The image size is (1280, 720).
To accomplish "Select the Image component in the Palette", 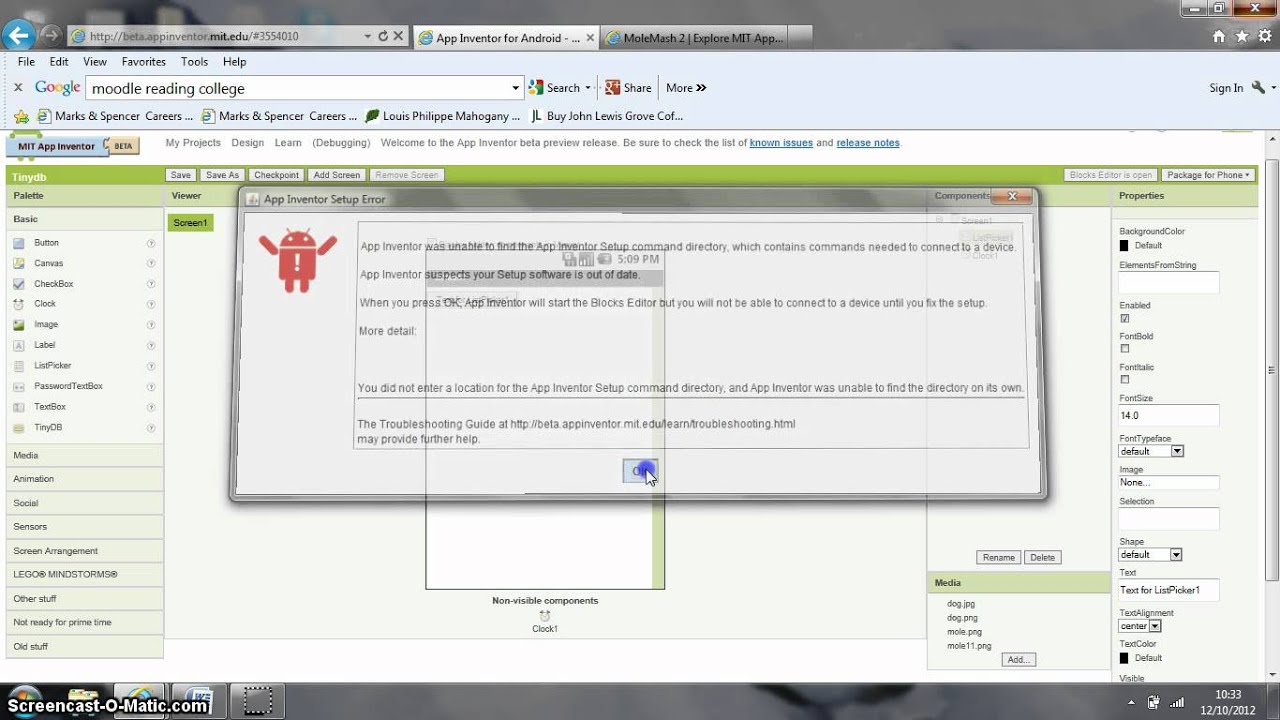I will click(x=46, y=325).
